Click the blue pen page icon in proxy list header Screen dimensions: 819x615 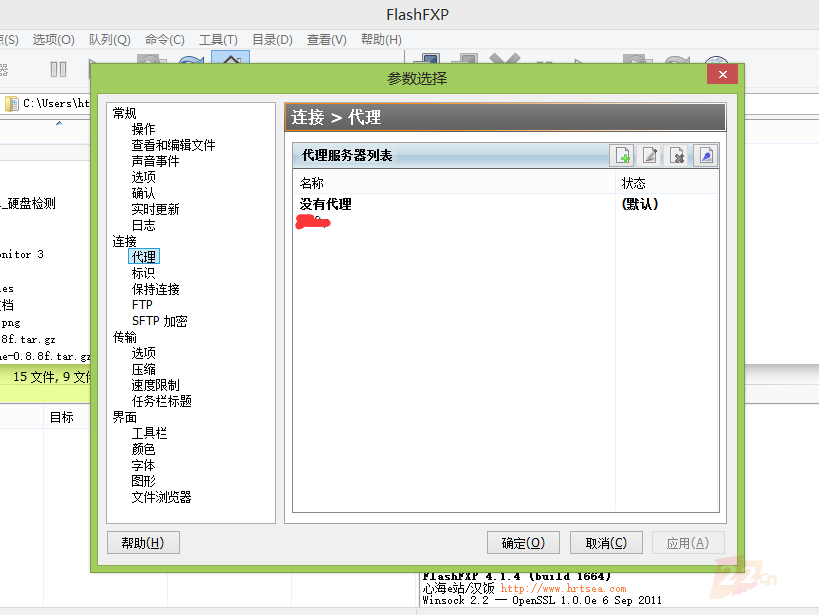tap(706, 155)
